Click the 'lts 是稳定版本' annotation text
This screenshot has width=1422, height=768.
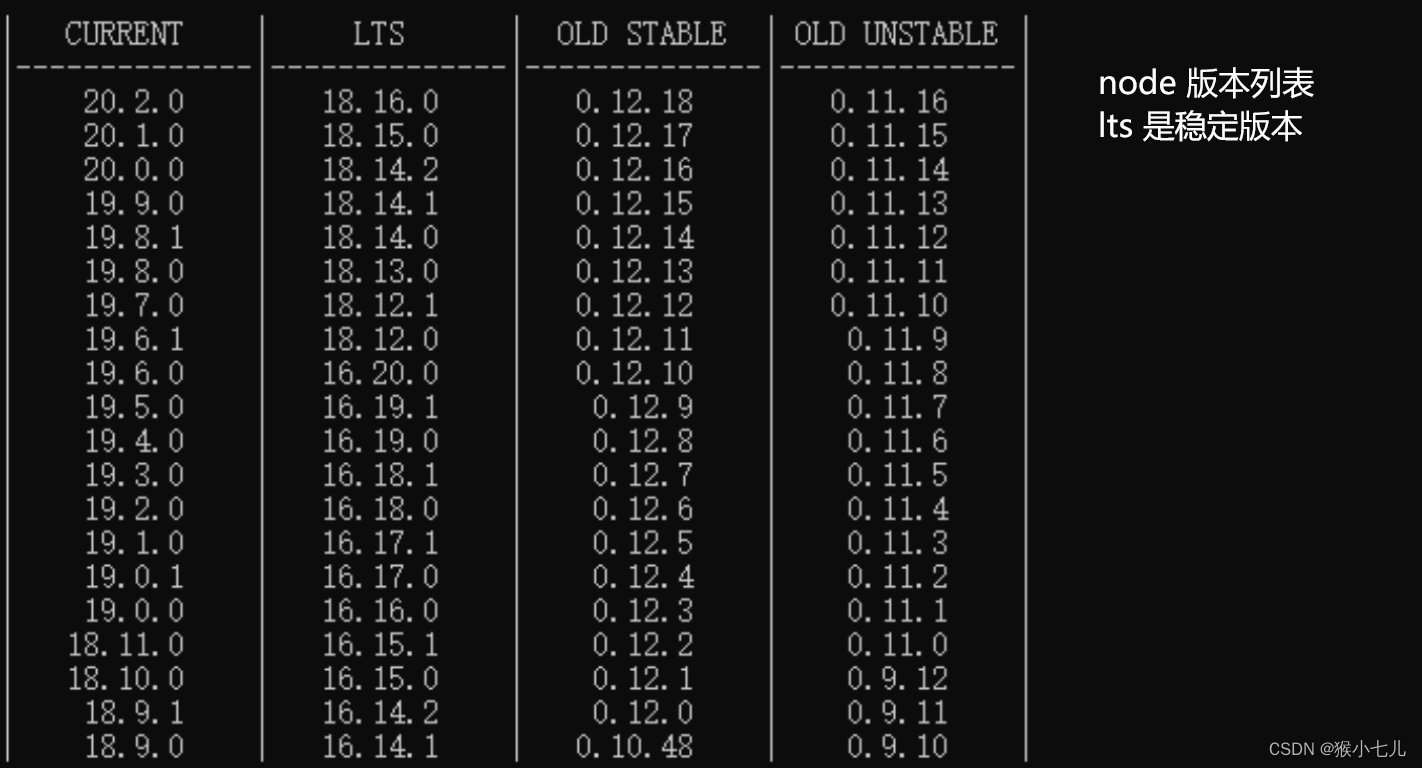[x=1200, y=126]
